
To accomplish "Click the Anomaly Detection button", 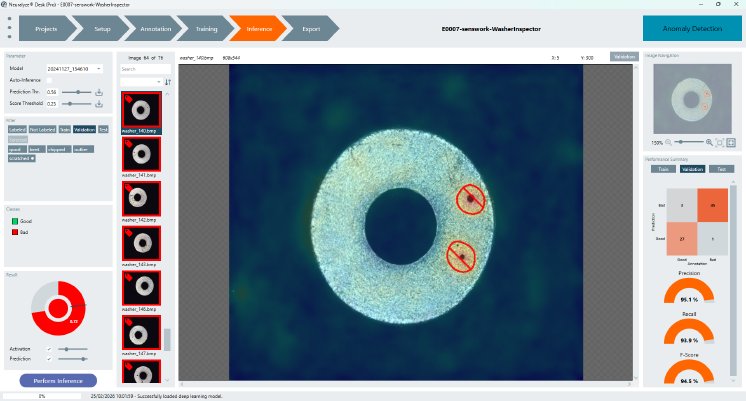I will (x=692, y=29).
